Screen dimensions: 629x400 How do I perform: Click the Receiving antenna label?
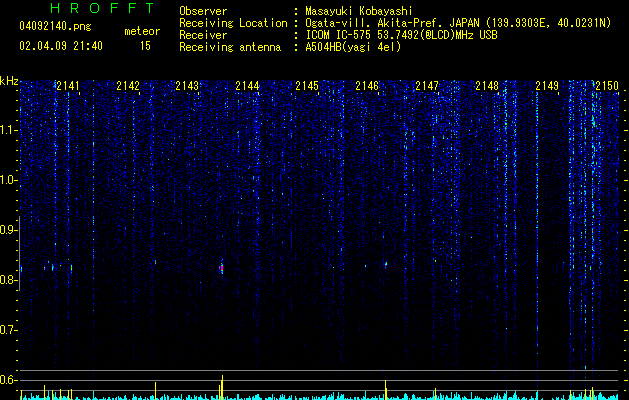pos(230,47)
